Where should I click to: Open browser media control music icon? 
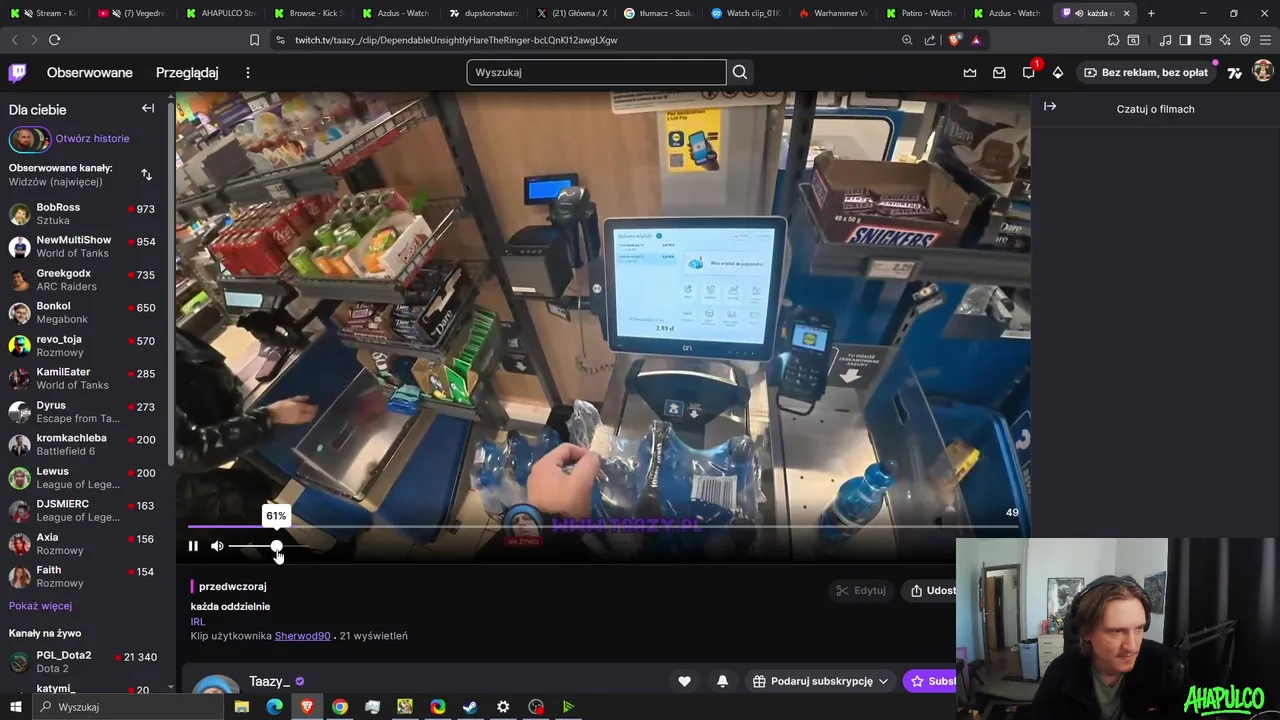pyautogui.click(x=1165, y=40)
